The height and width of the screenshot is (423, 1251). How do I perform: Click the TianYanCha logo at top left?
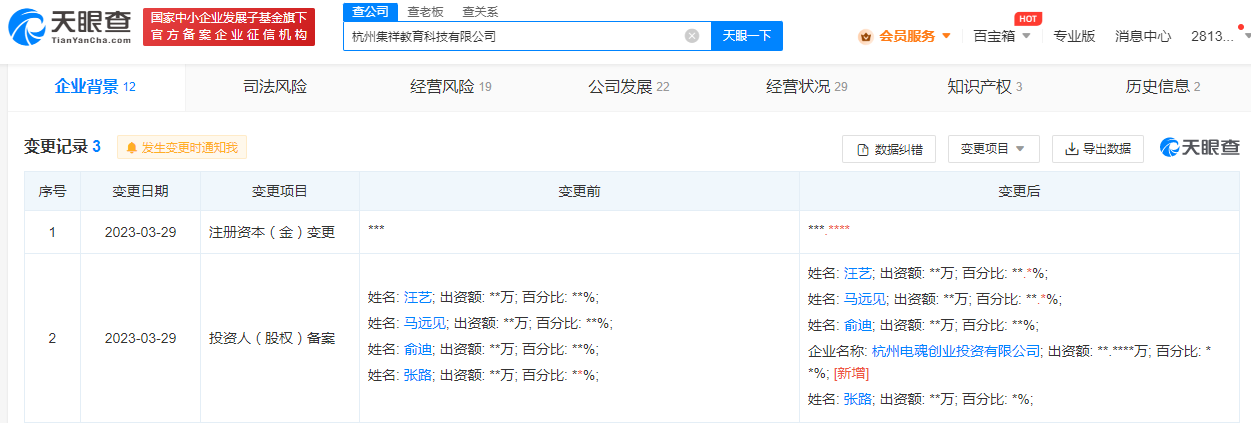pyautogui.click(x=68, y=27)
